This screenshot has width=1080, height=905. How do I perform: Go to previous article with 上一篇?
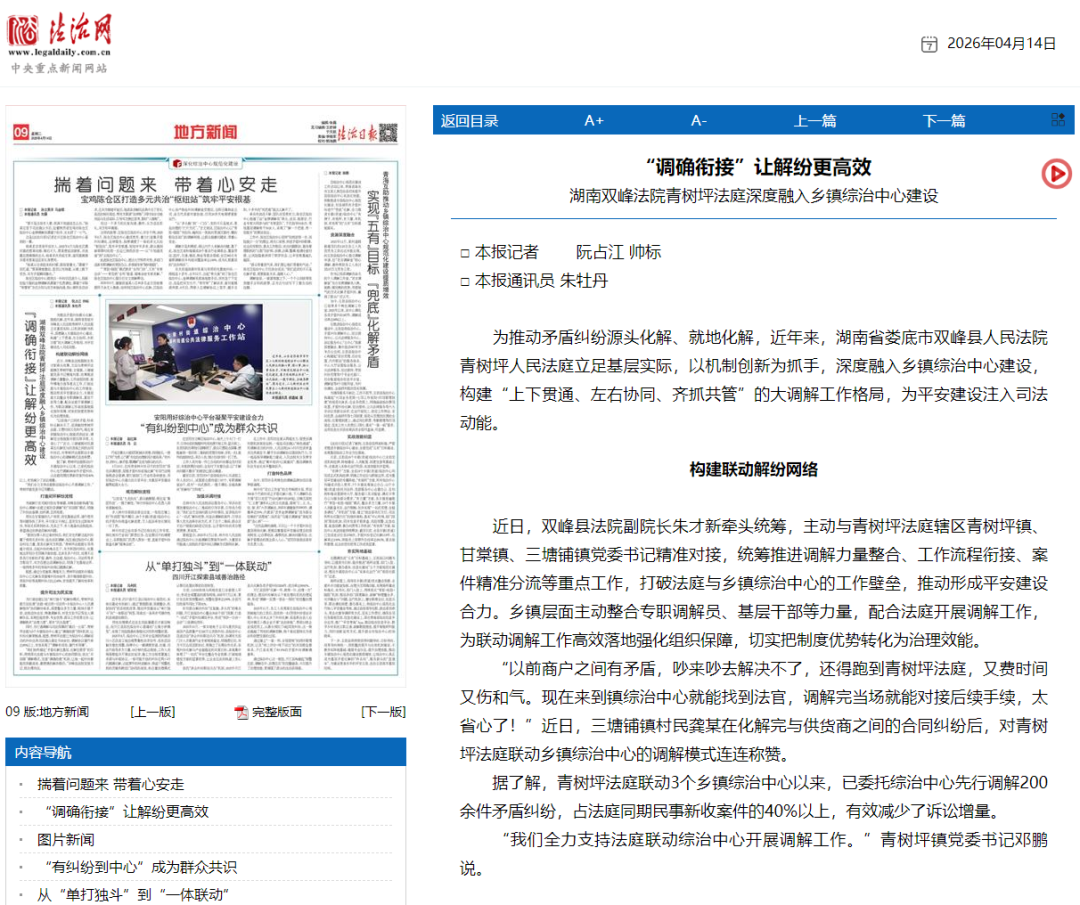point(815,121)
